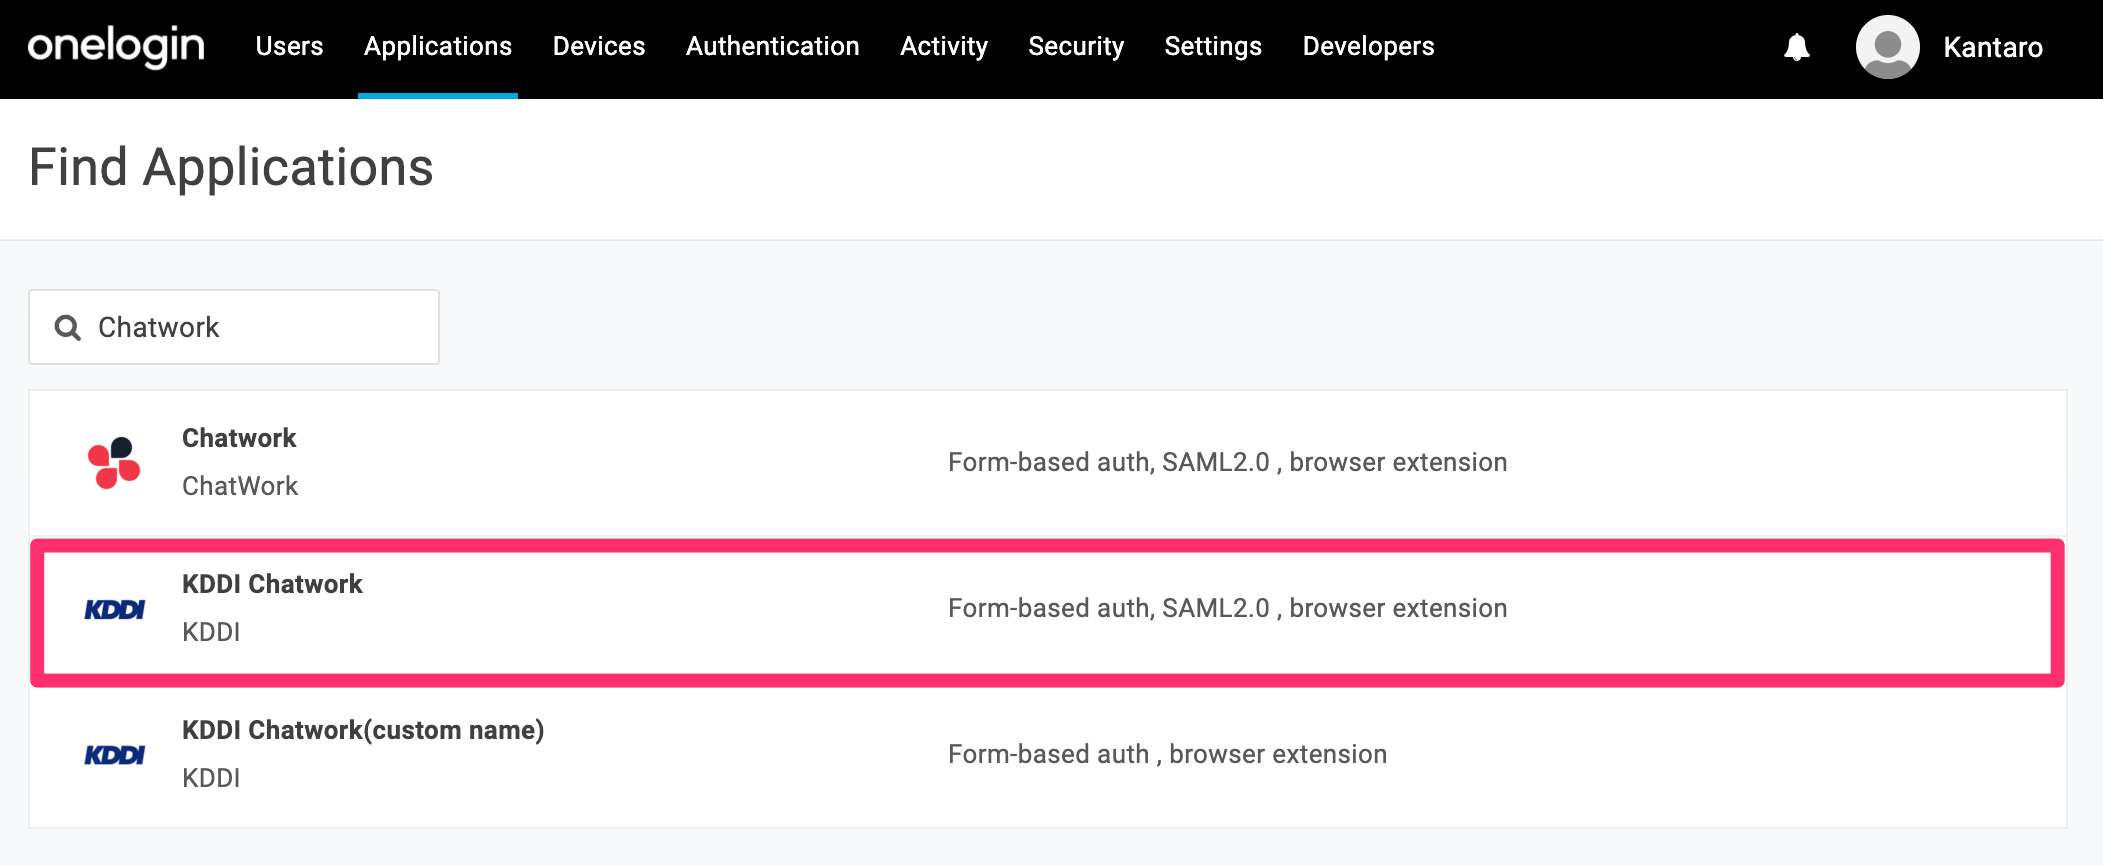
Task: Open the notifications bell
Action: click(1797, 47)
